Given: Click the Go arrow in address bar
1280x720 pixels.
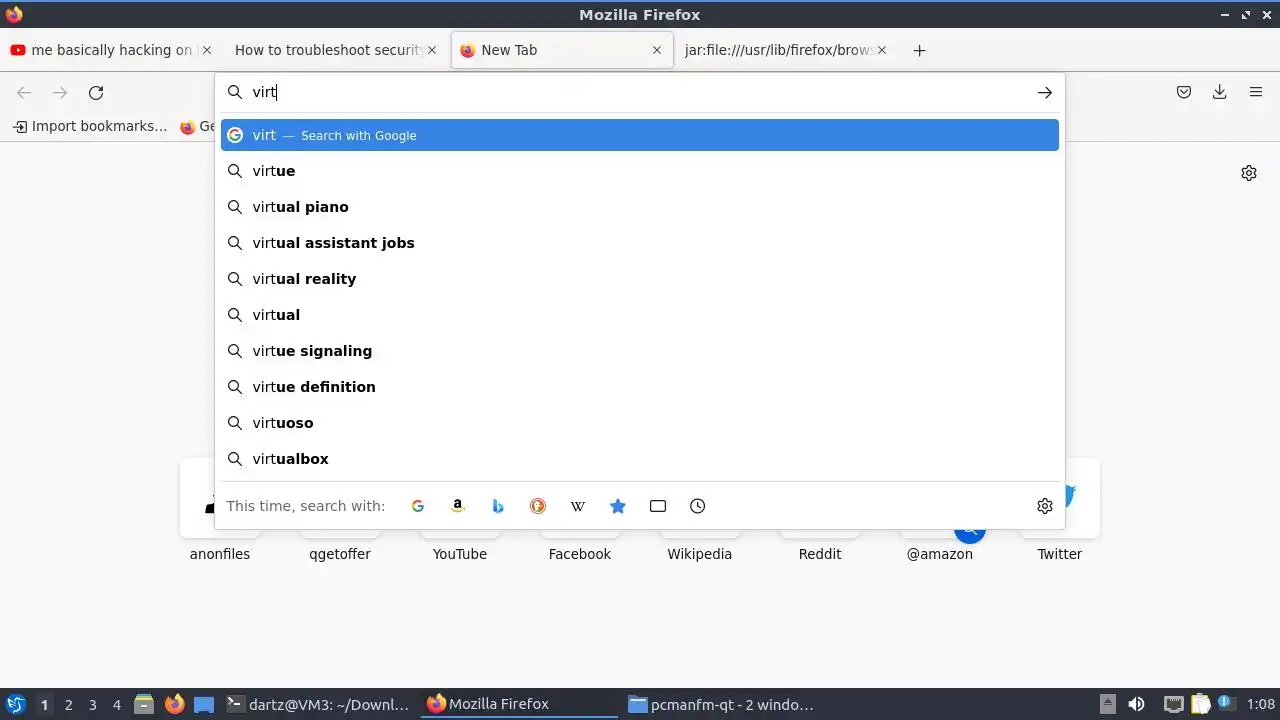Looking at the screenshot, I should click(x=1045, y=92).
